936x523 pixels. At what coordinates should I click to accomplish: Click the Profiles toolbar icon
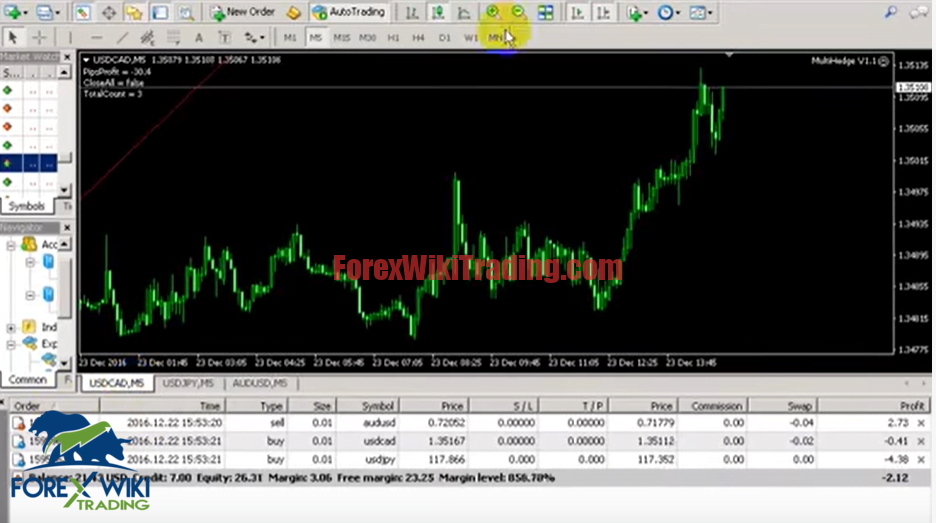pos(44,12)
